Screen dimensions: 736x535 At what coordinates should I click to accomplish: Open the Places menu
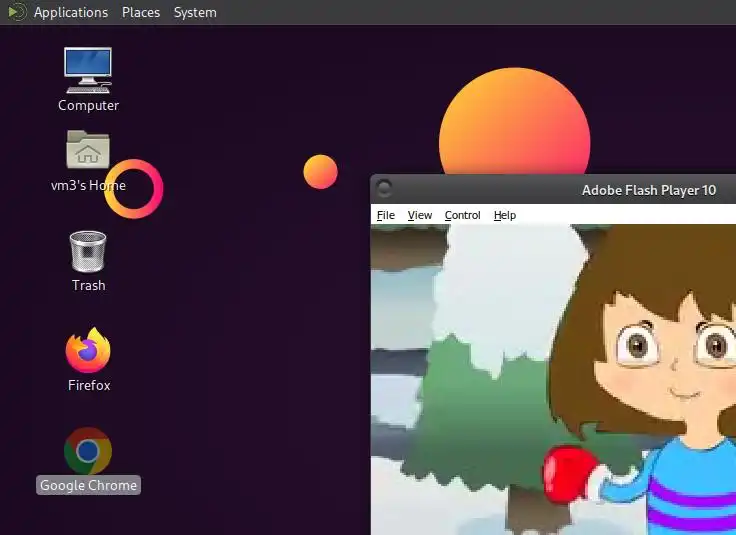click(x=141, y=12)
